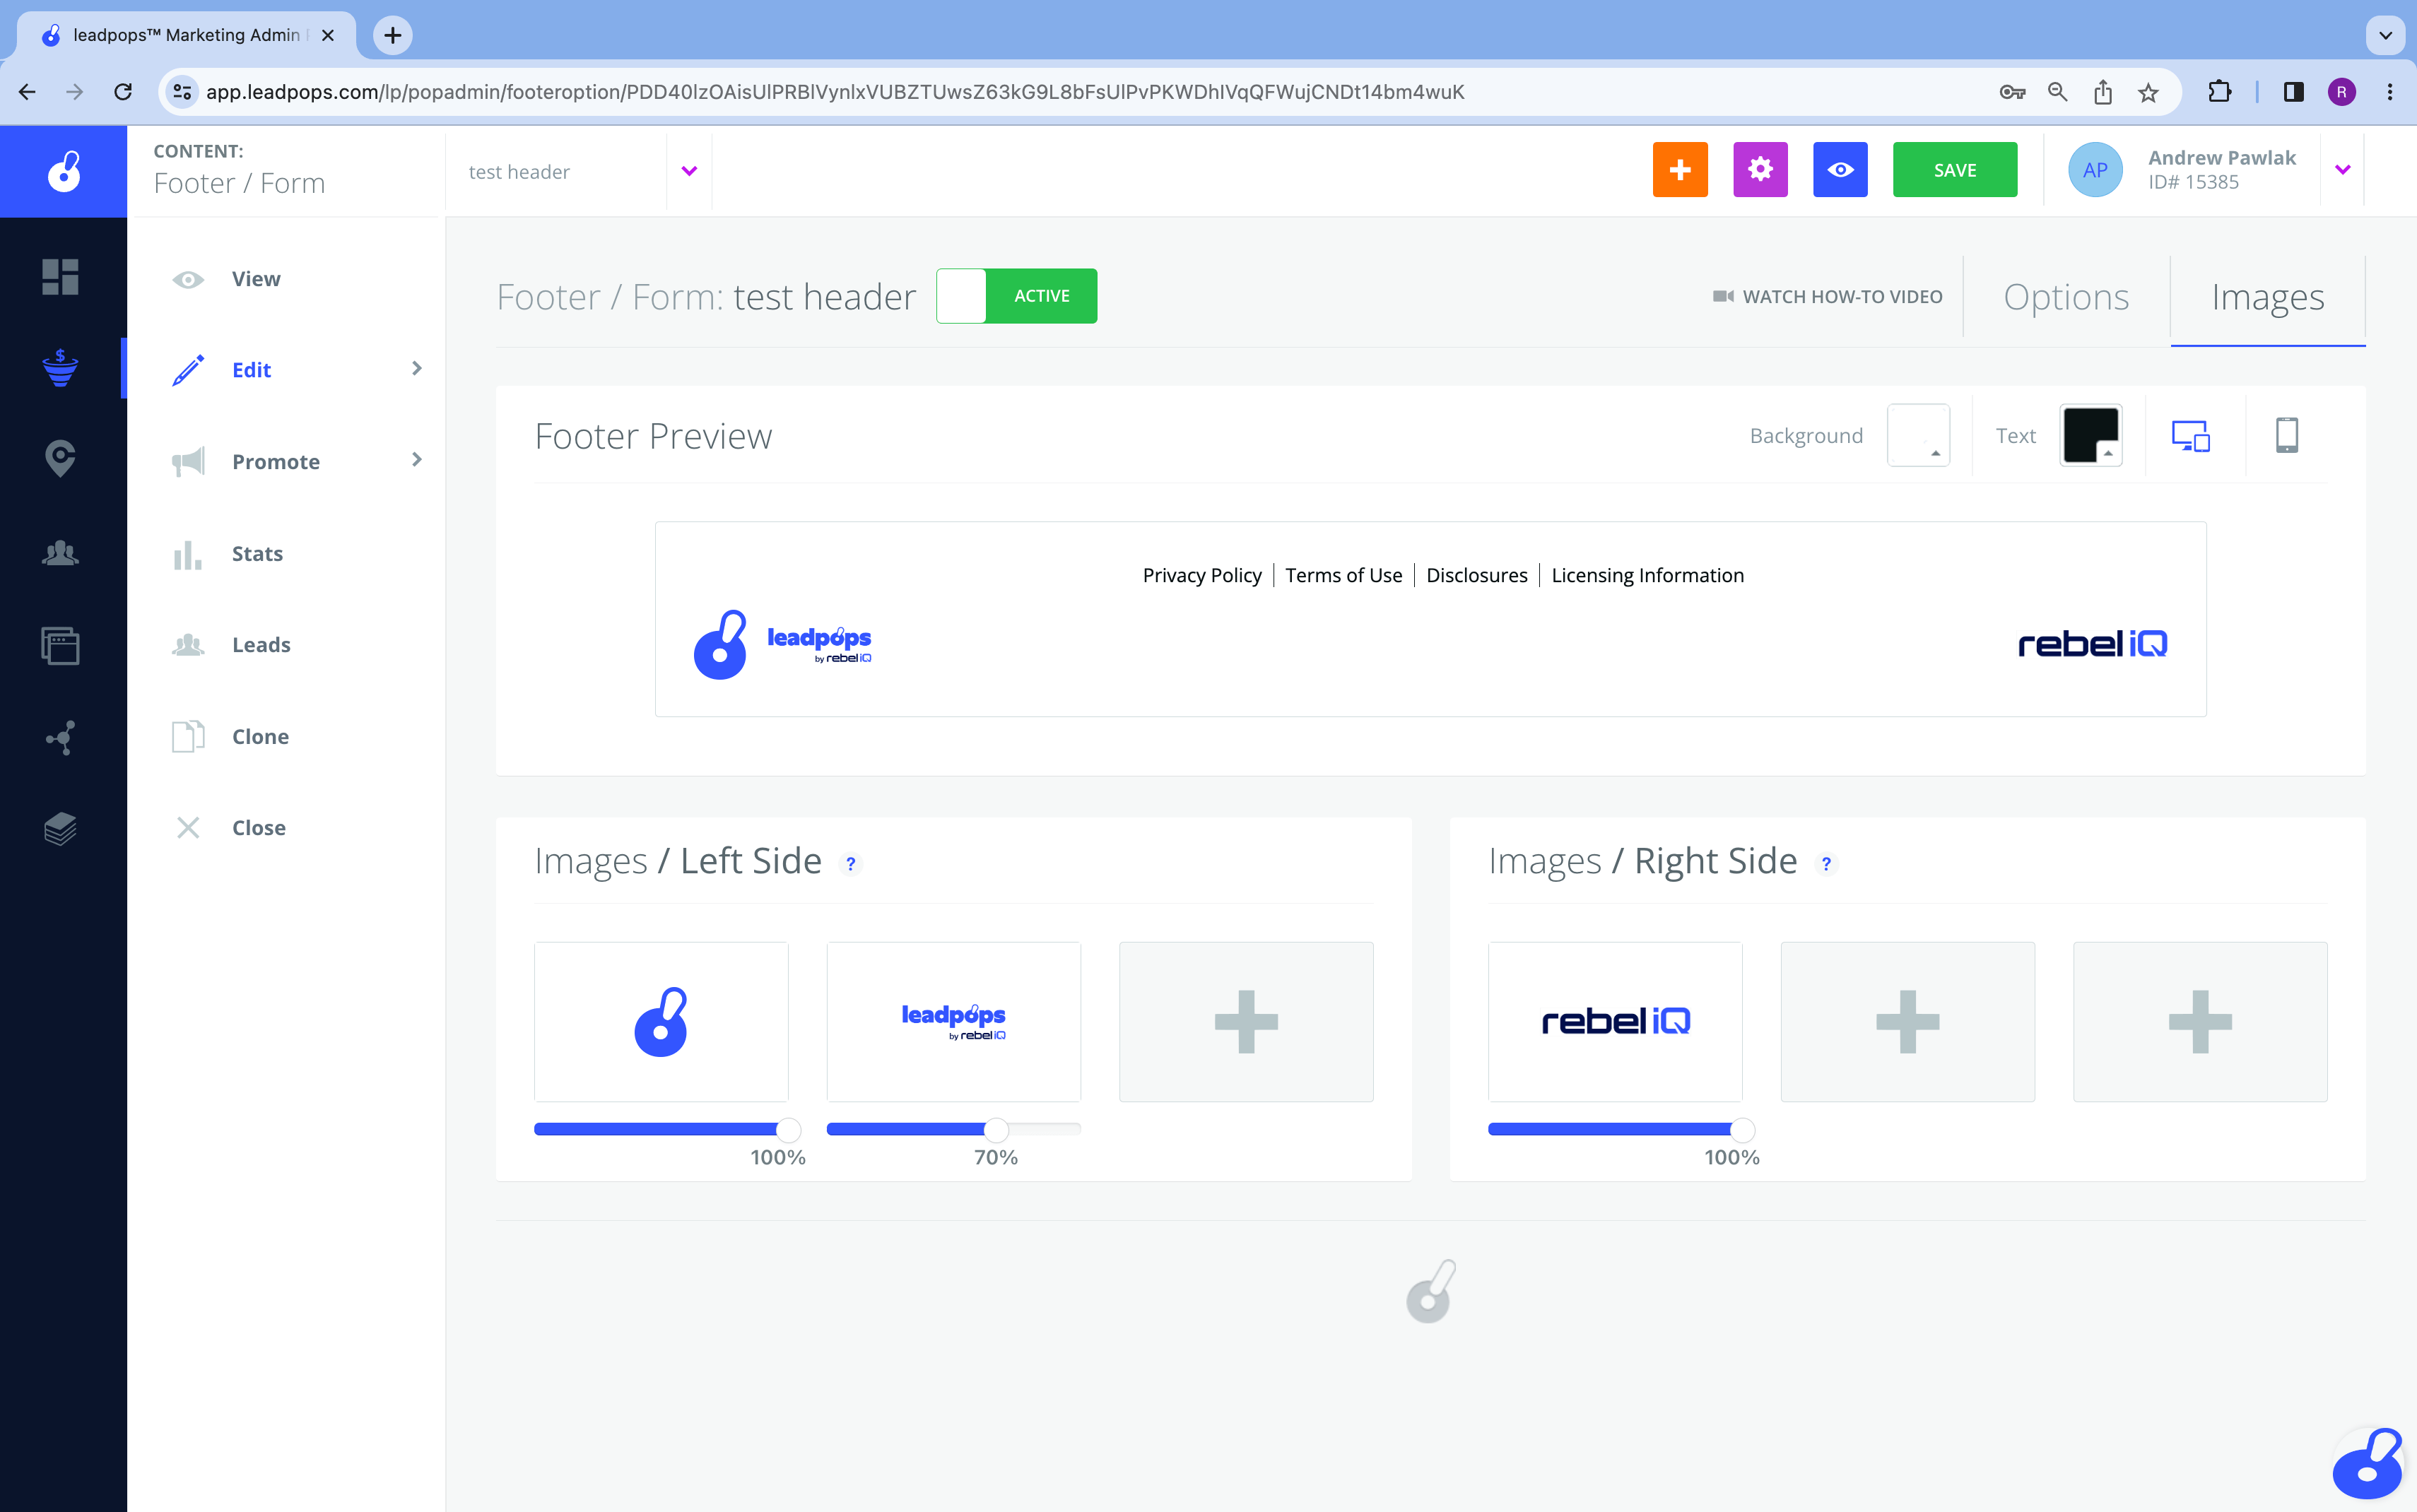Click the leadpops logo in top-left corner
The width and height of the screenshot is (2417, 1512).
pos(64,171)
